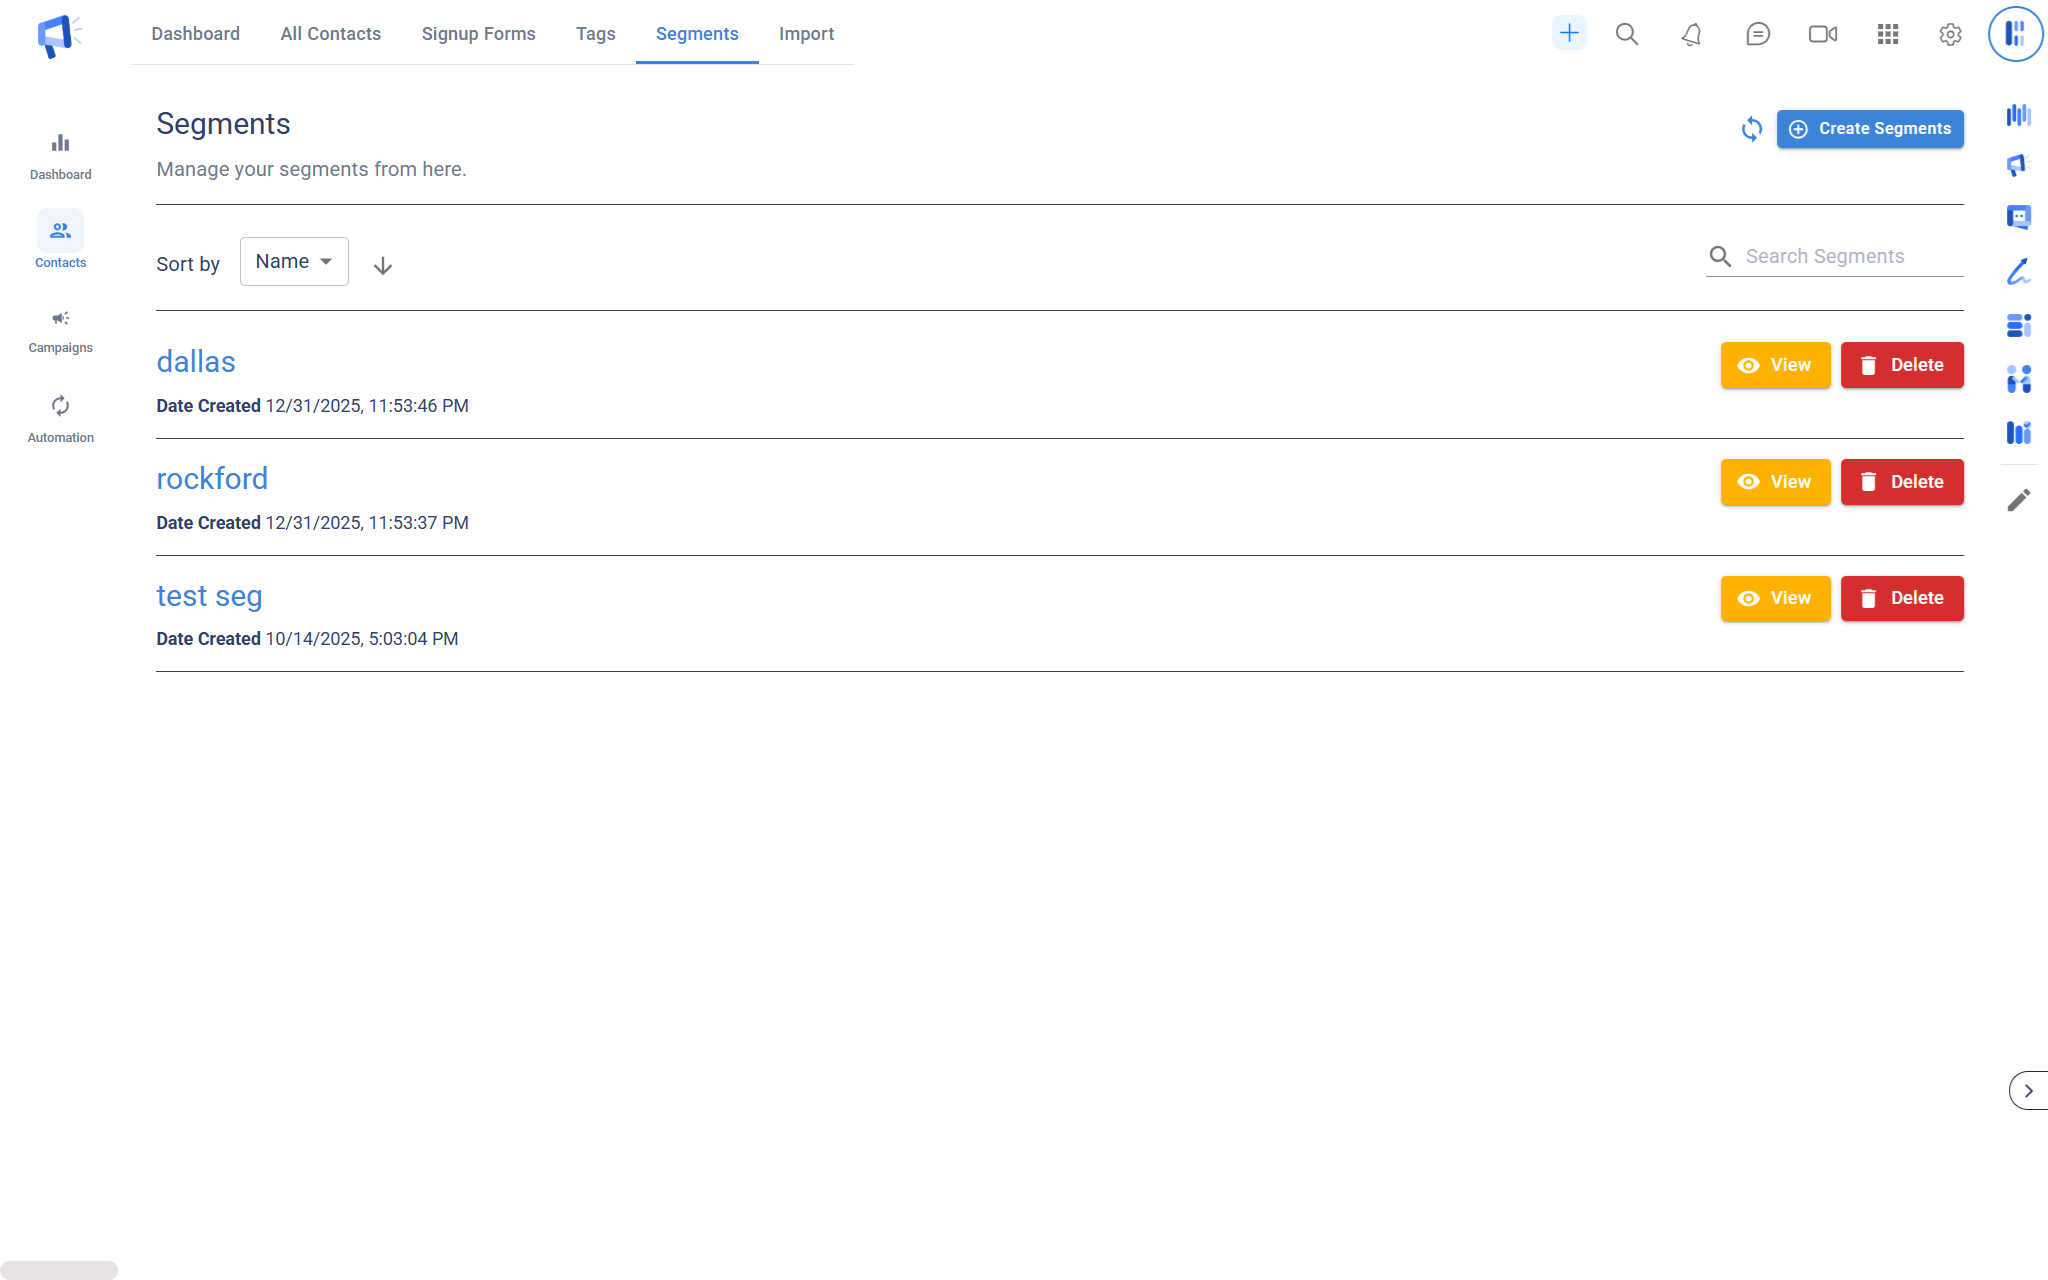Switch to the Tags tab
The image size is (2048, 1280).
click(595, 34)
